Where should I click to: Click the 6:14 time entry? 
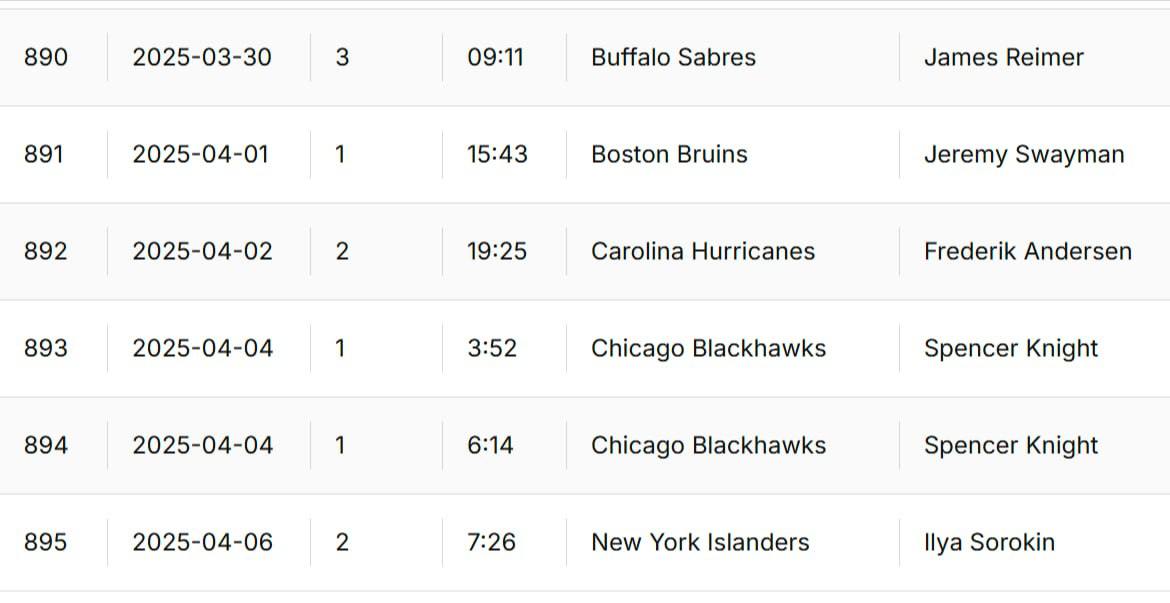[x=490, y=445]
